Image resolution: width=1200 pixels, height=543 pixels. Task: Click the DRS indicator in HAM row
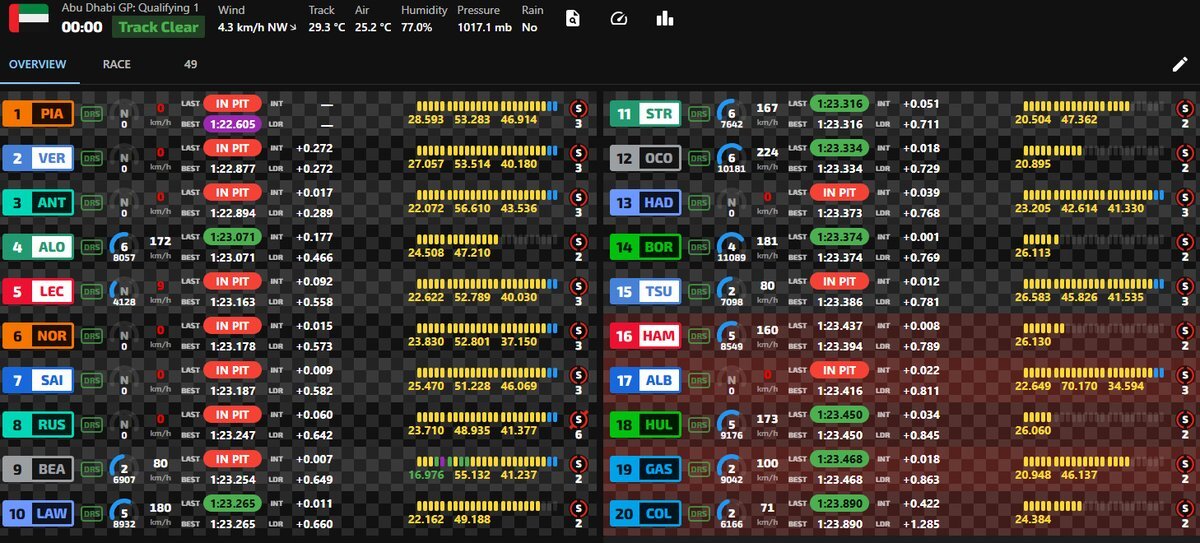(699, 337)
